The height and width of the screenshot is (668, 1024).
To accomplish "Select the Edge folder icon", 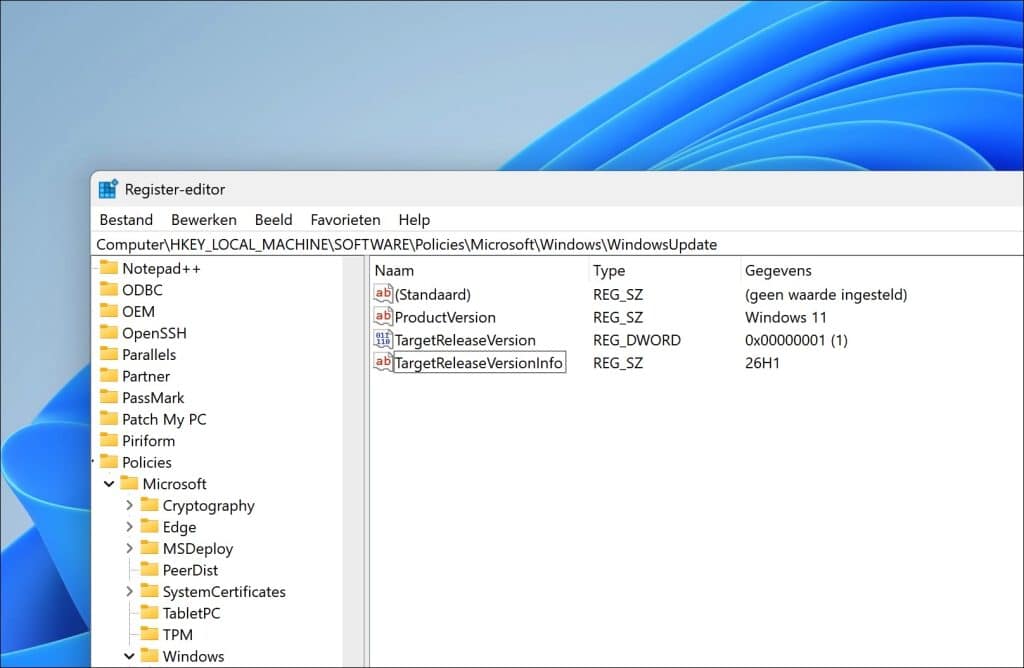I will click(x=150, y=526).
